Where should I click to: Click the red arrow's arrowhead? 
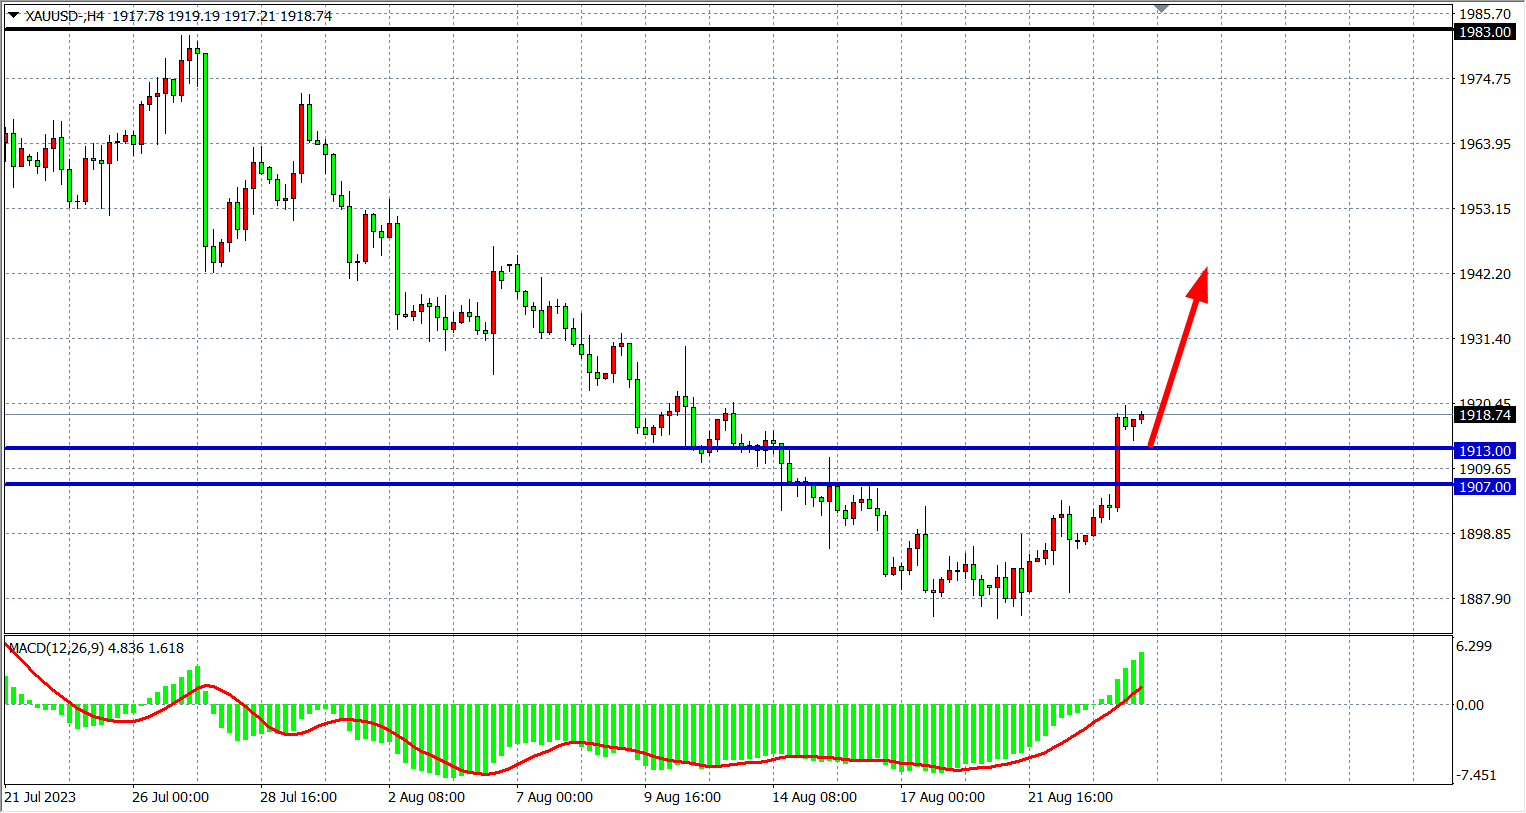[x=1199, y=283]
